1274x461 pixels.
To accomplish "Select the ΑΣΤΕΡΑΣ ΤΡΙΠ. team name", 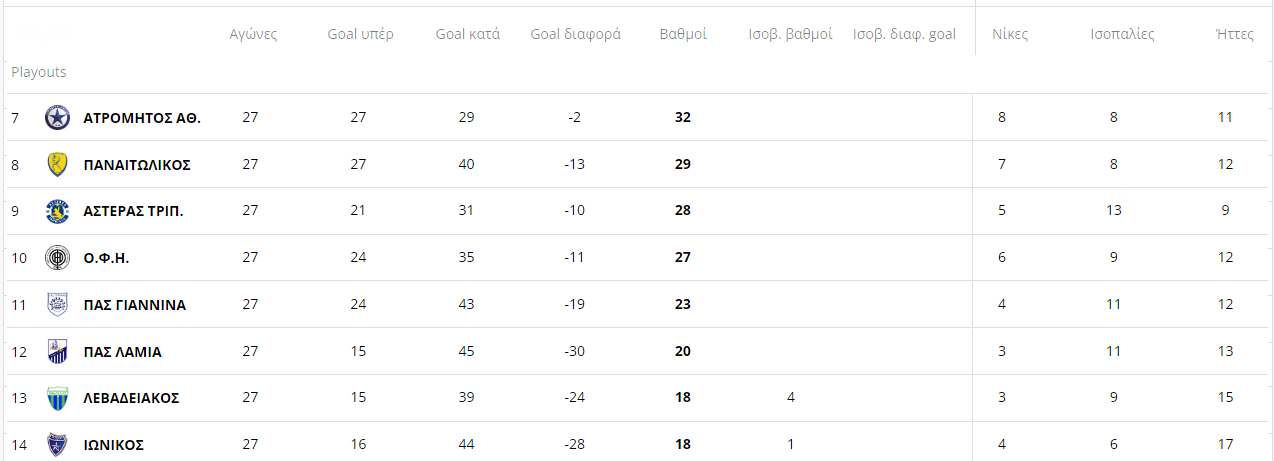I will click(x=134, y=211).
